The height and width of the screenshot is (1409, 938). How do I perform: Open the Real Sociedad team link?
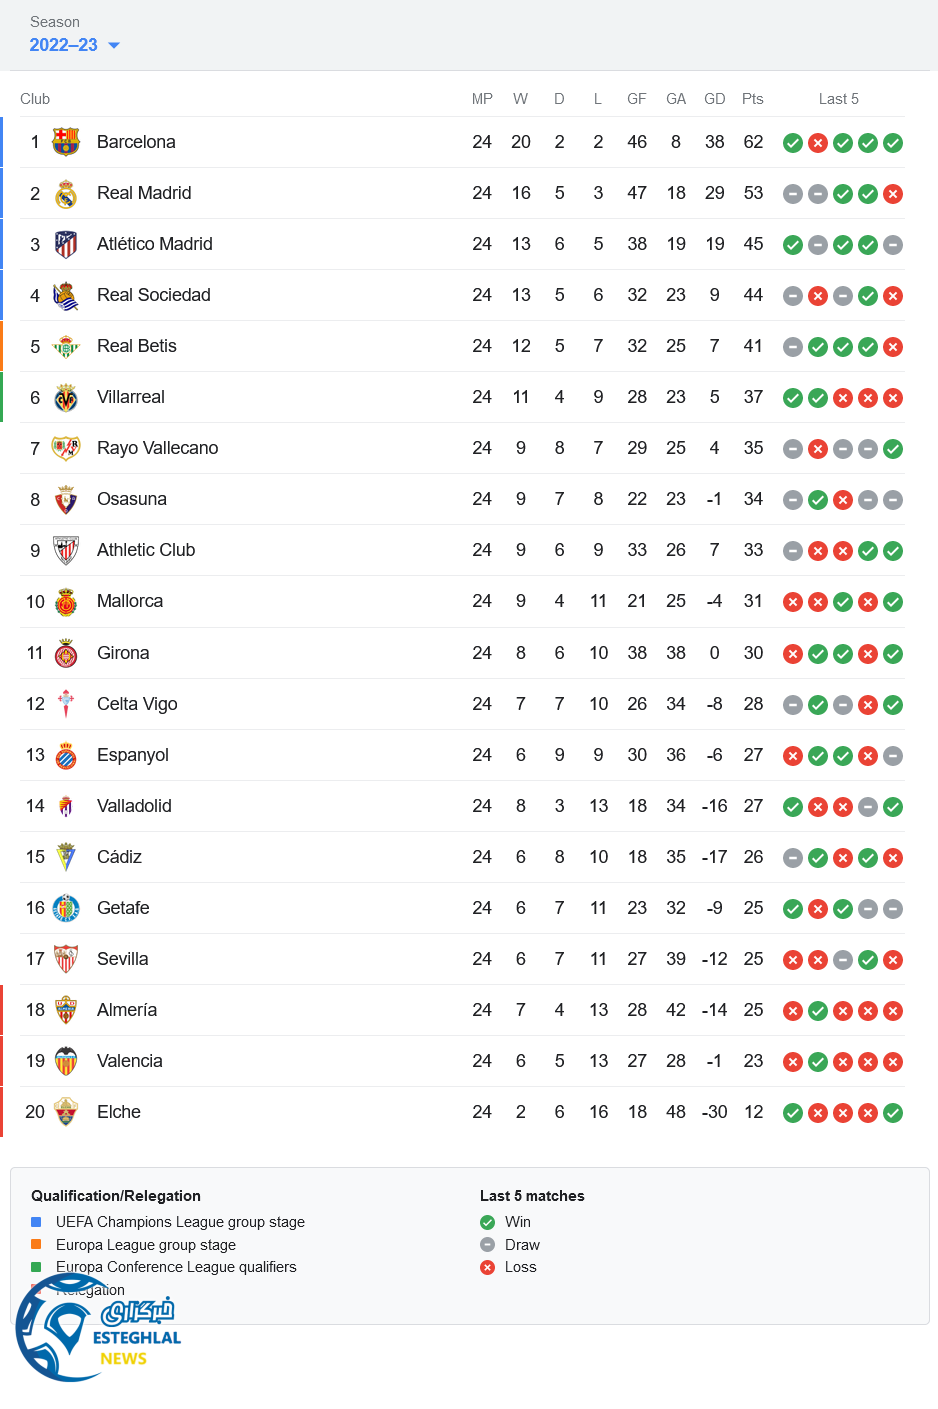pos(153,295)
